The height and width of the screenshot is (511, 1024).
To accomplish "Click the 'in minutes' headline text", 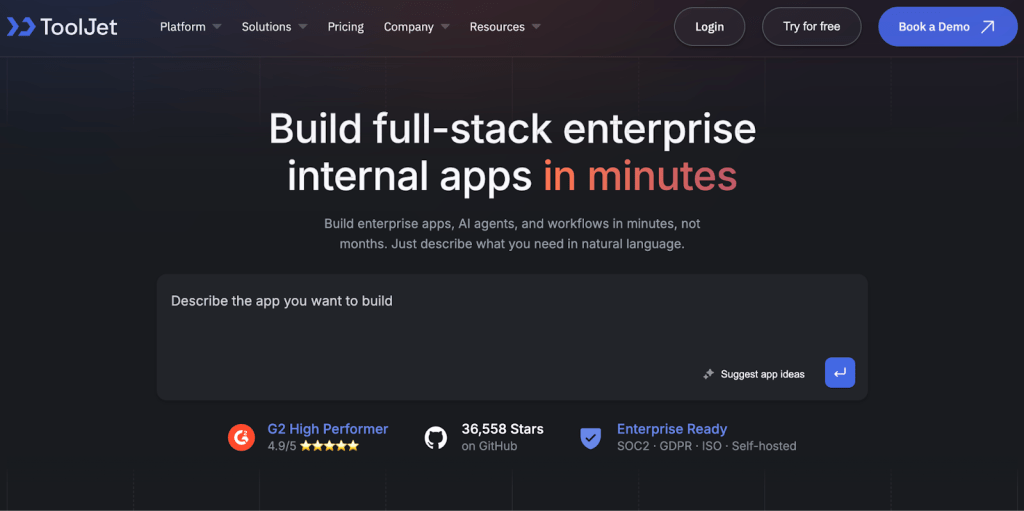I will tap(640, 176).
